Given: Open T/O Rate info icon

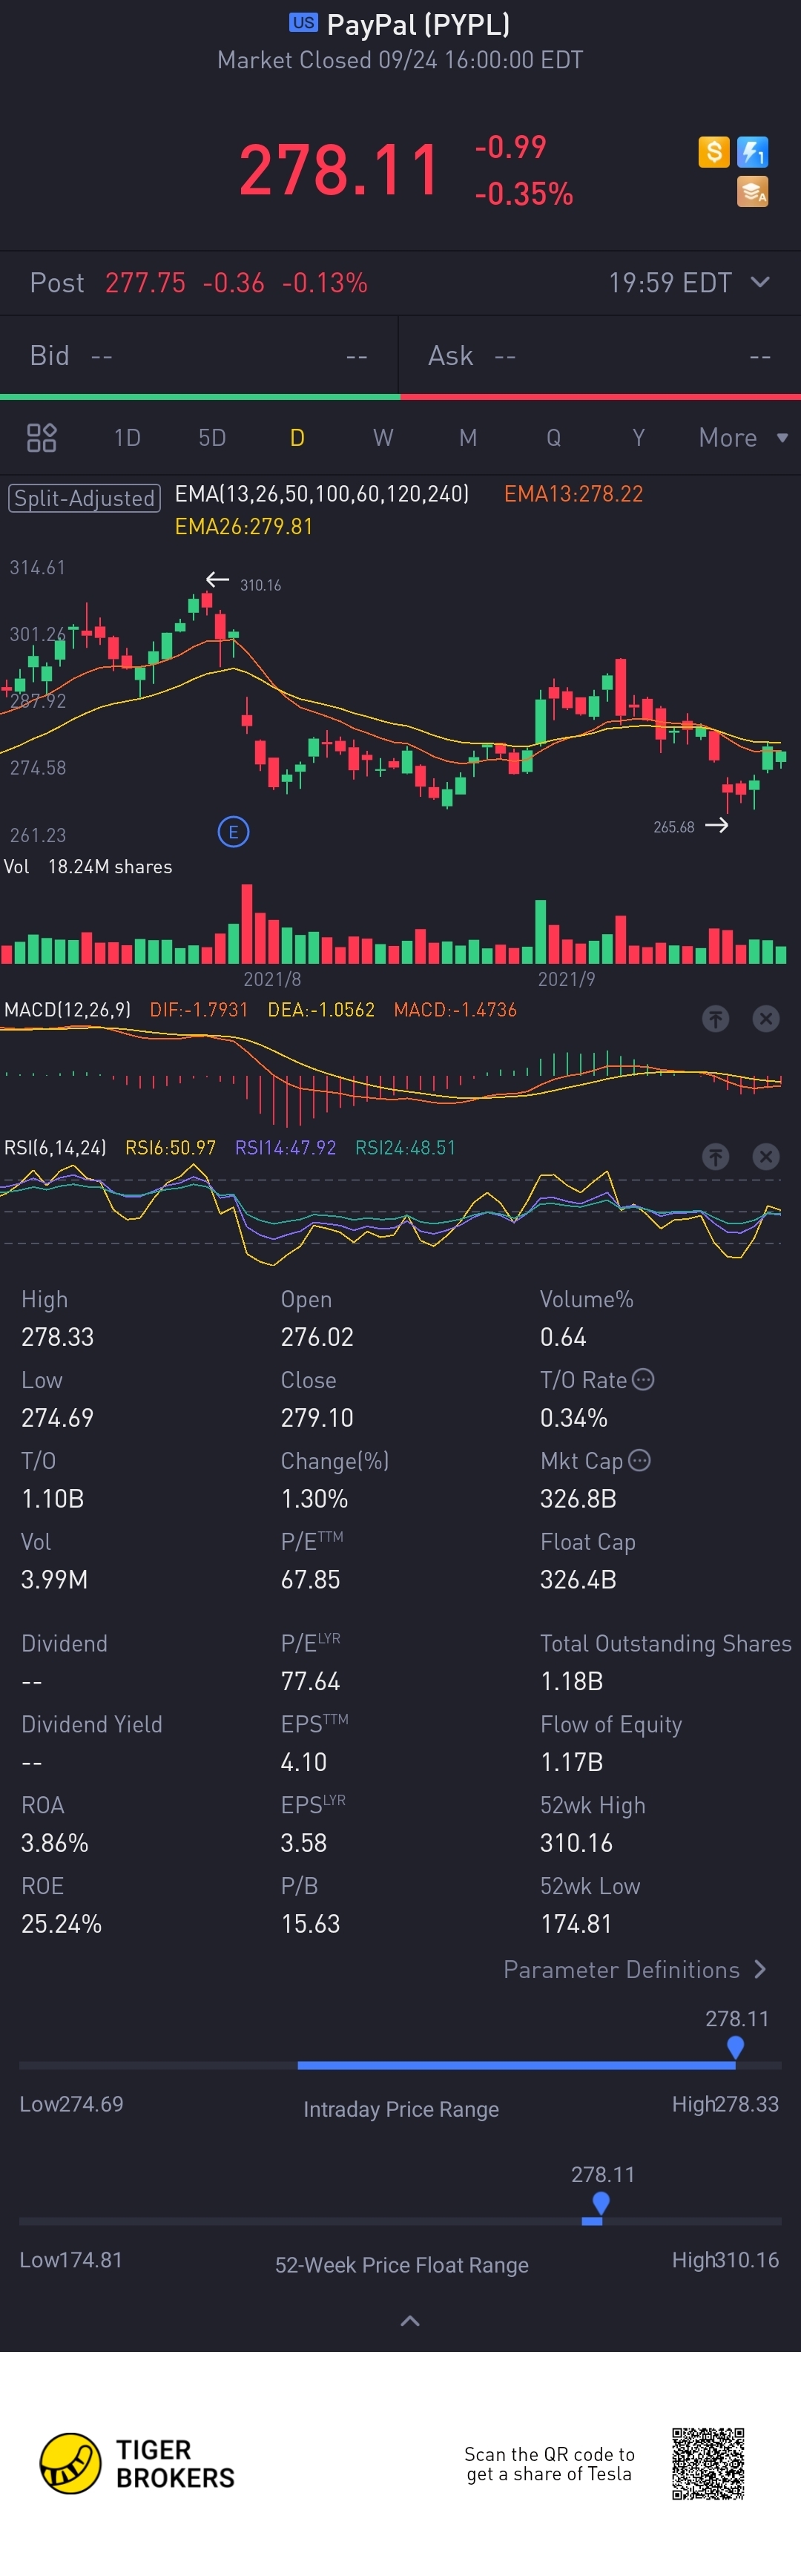Looking at the screenshot, I should point(644,1379).
